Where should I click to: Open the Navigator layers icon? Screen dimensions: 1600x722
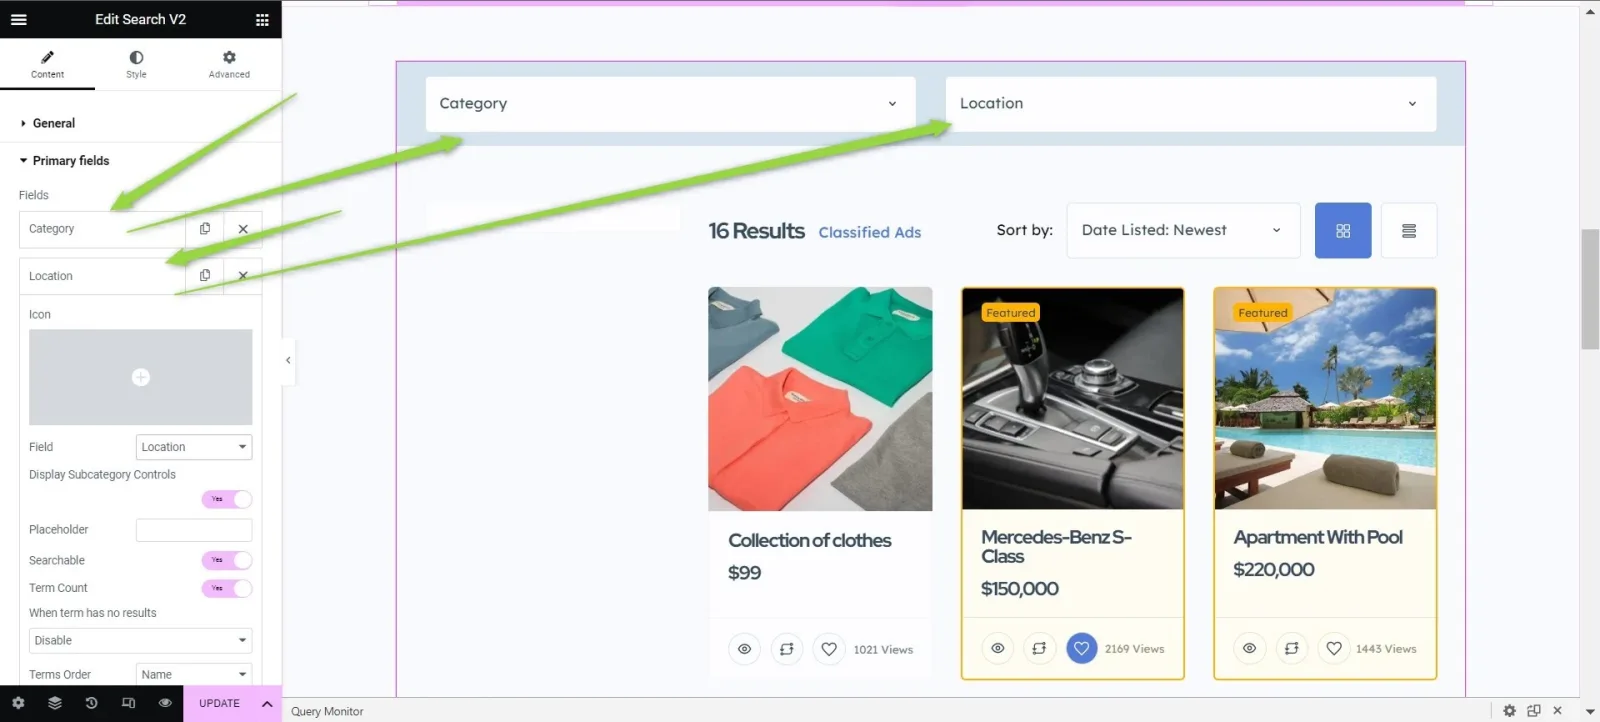55,703
